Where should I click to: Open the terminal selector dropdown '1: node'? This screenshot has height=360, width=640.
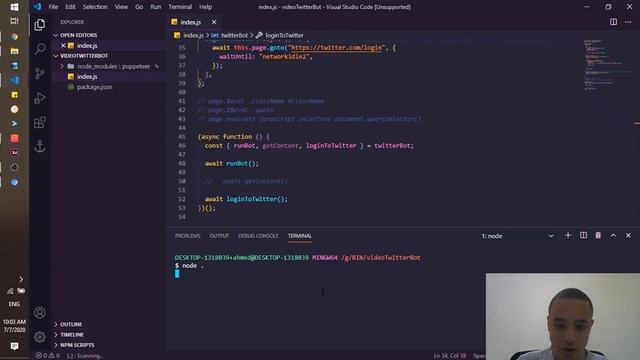517,236
